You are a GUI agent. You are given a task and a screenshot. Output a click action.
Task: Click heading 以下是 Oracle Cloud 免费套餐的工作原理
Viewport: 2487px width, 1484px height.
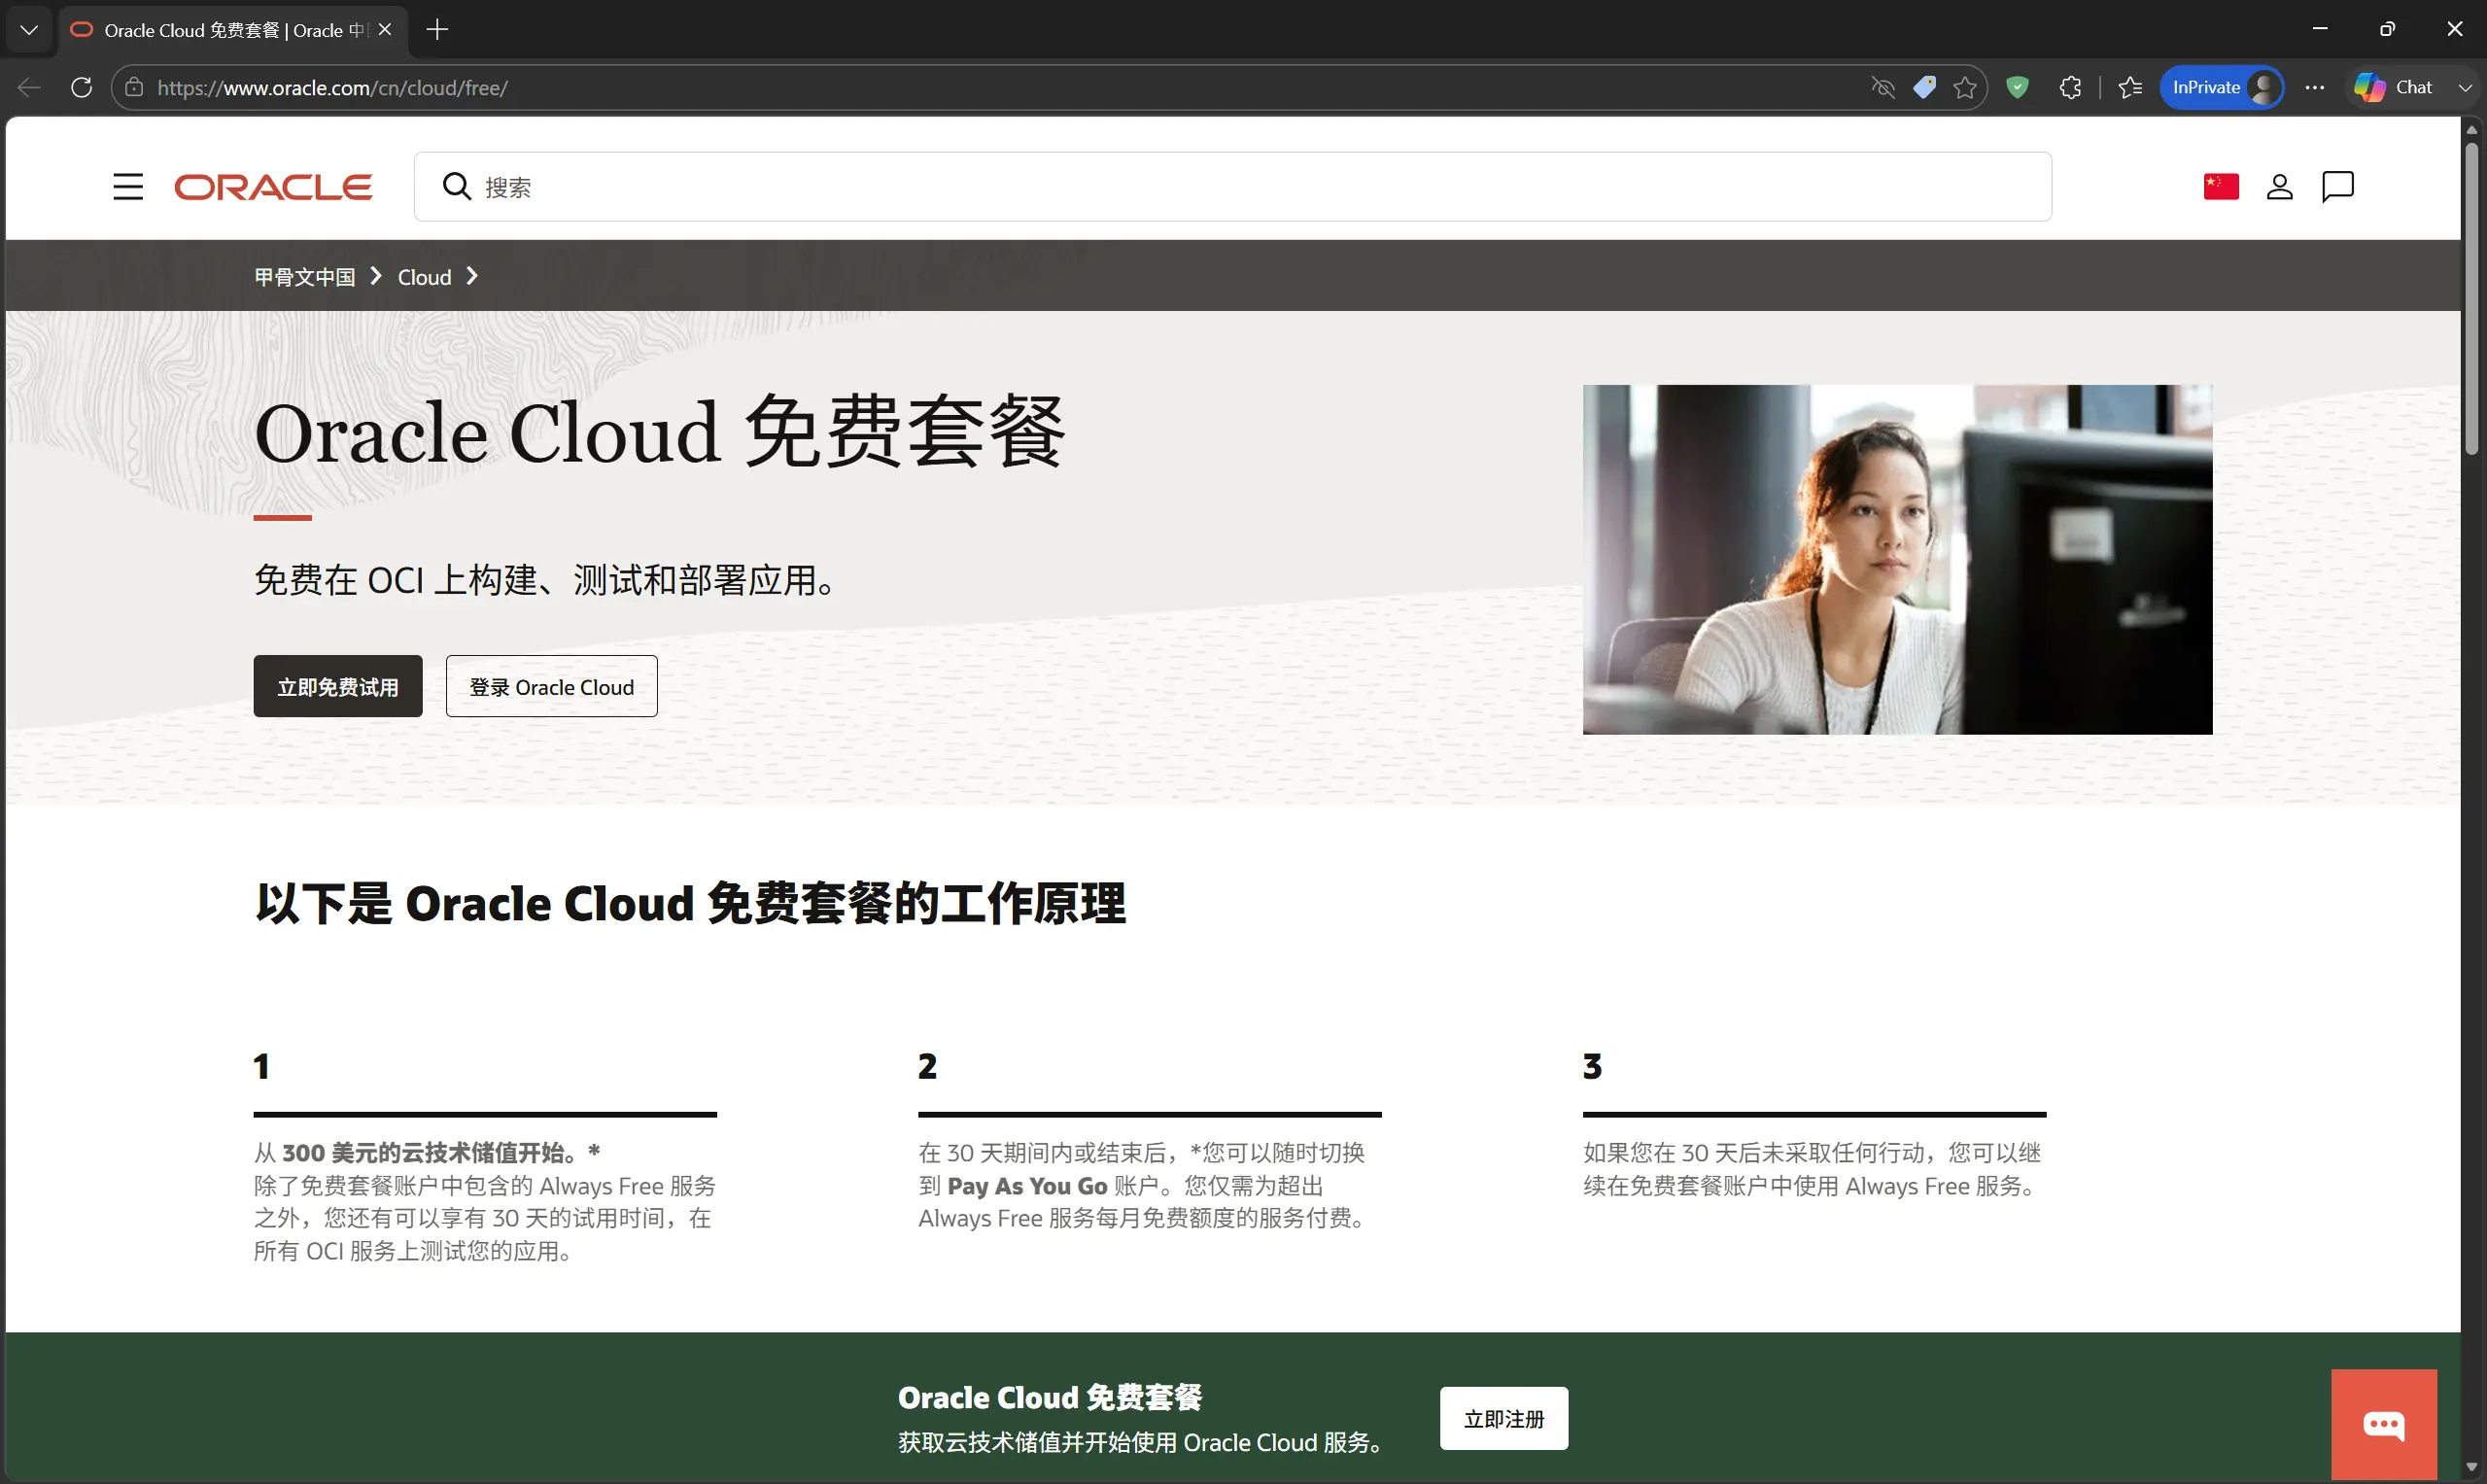click(691, 903)
